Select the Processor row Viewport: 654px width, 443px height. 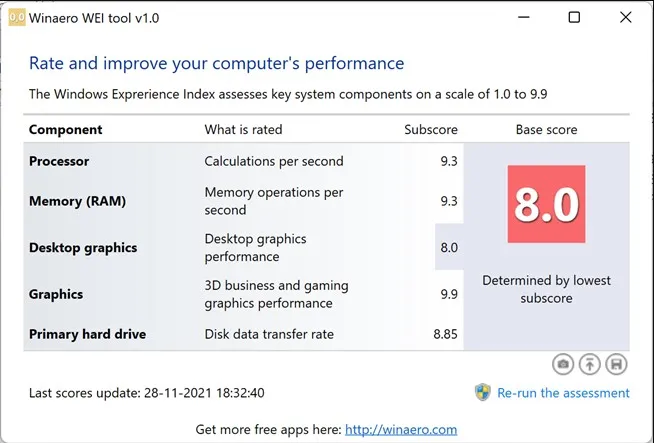tap(59, 161)
